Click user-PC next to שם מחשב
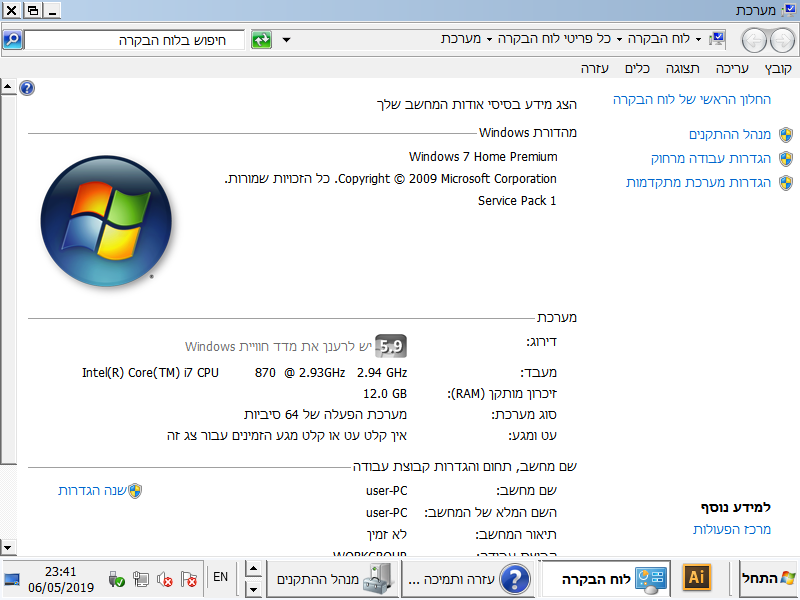This screenshot has height=600, width=800. (386, 490)
